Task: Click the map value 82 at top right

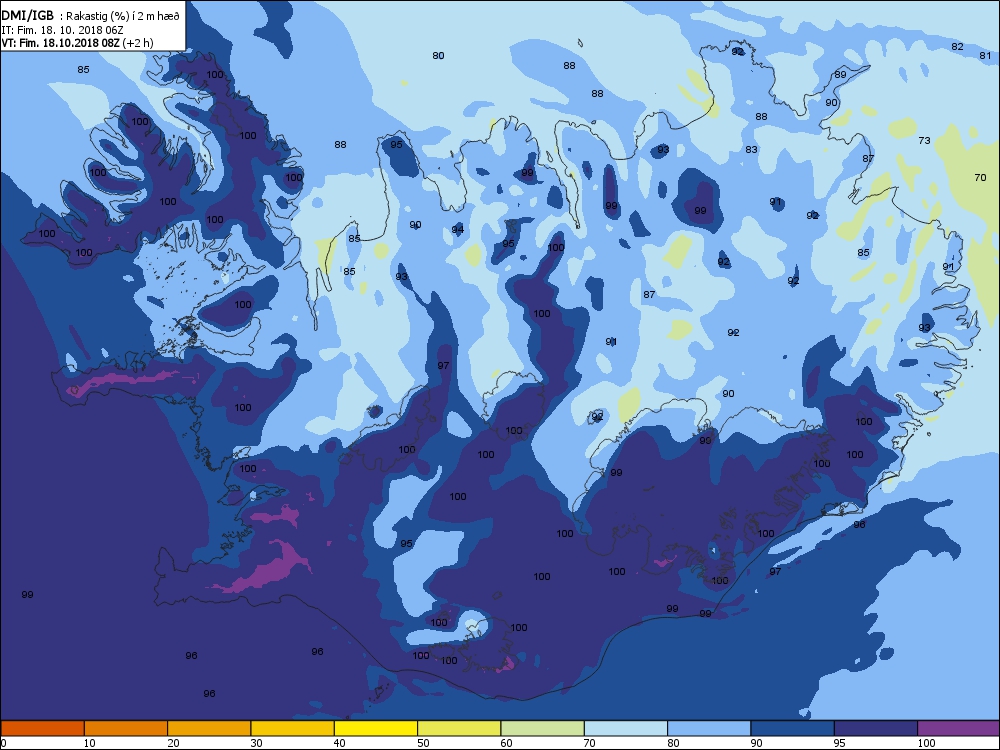Action: tap(957, 47)
